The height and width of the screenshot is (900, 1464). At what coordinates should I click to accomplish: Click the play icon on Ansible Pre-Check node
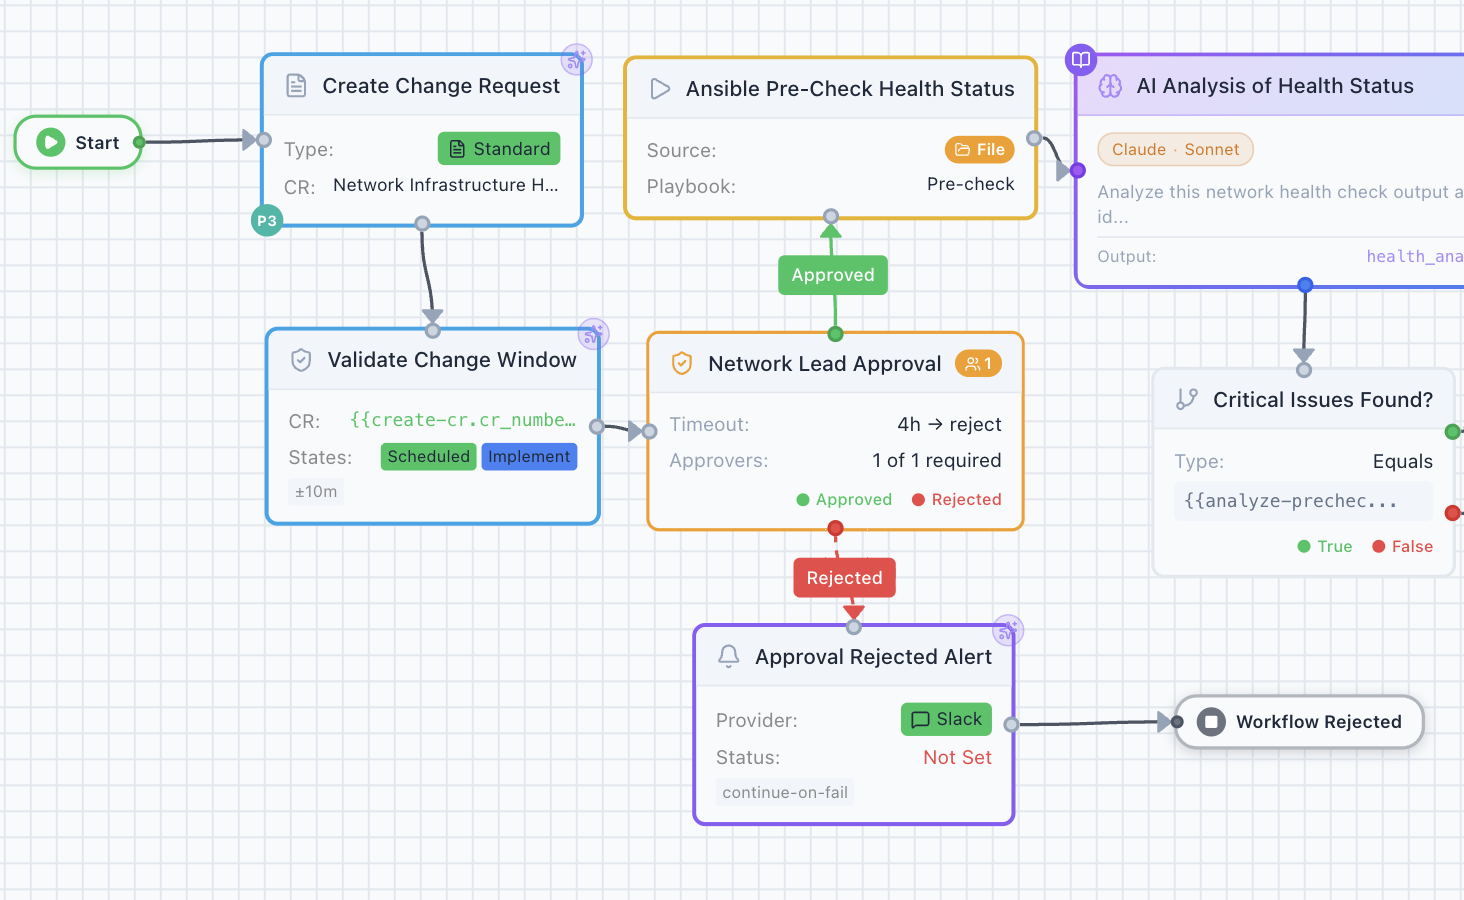click(660, 89)
